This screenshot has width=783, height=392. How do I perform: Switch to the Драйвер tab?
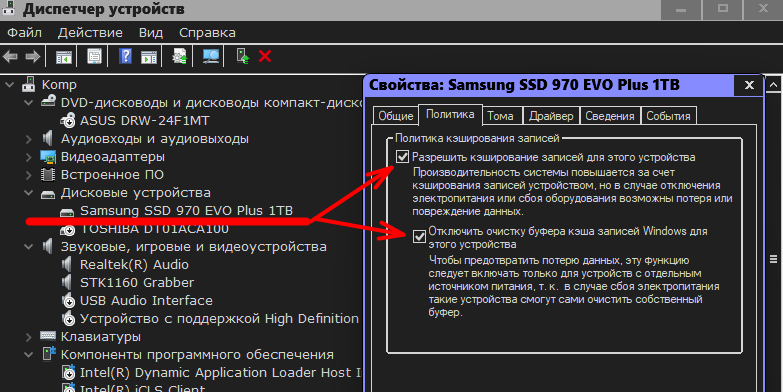pyautogui.click(x=551, y=116)
